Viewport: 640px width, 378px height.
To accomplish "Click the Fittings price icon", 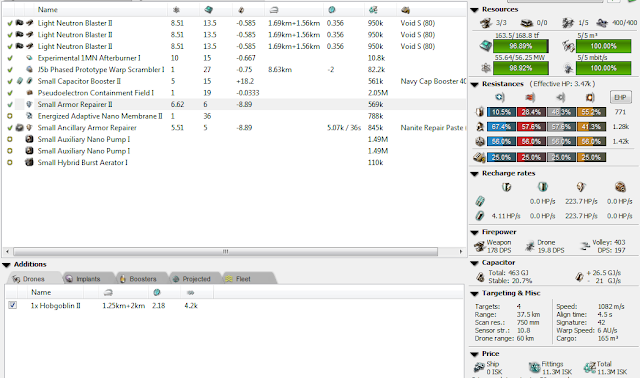I will (x=534, y=368).
